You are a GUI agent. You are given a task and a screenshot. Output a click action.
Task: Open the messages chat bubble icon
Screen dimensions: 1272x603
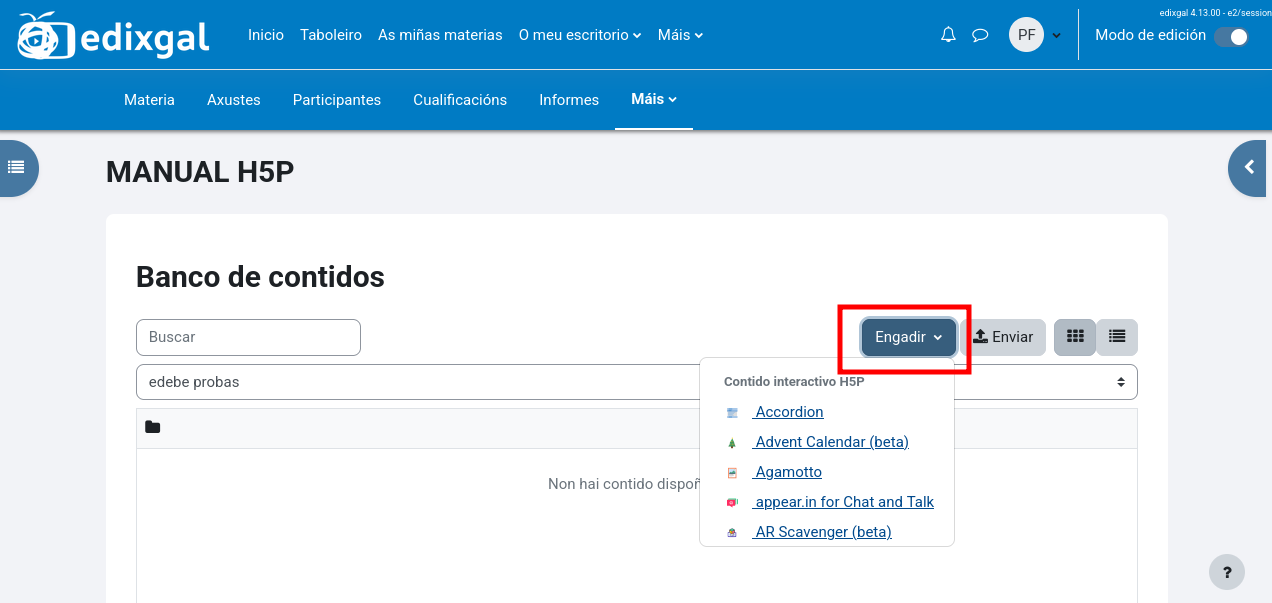pyautogui.click(x=980, y=35)
